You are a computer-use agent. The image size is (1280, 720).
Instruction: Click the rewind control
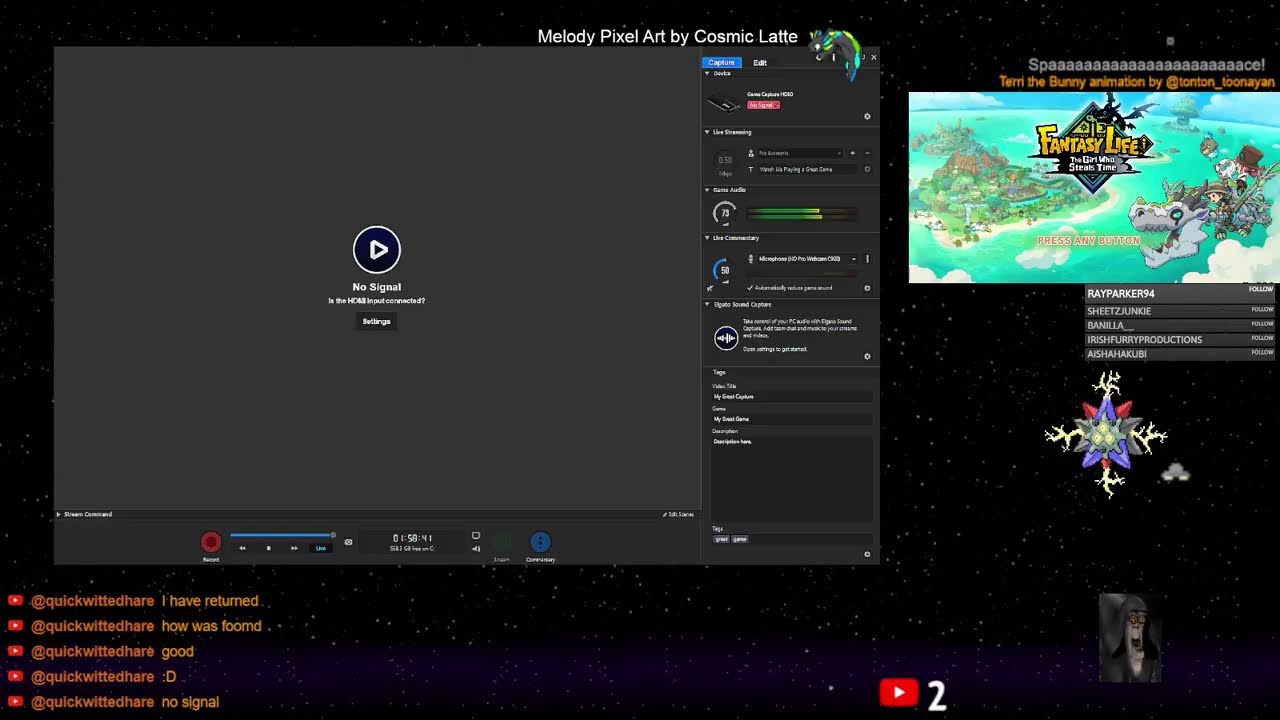[x=242, y=548]
